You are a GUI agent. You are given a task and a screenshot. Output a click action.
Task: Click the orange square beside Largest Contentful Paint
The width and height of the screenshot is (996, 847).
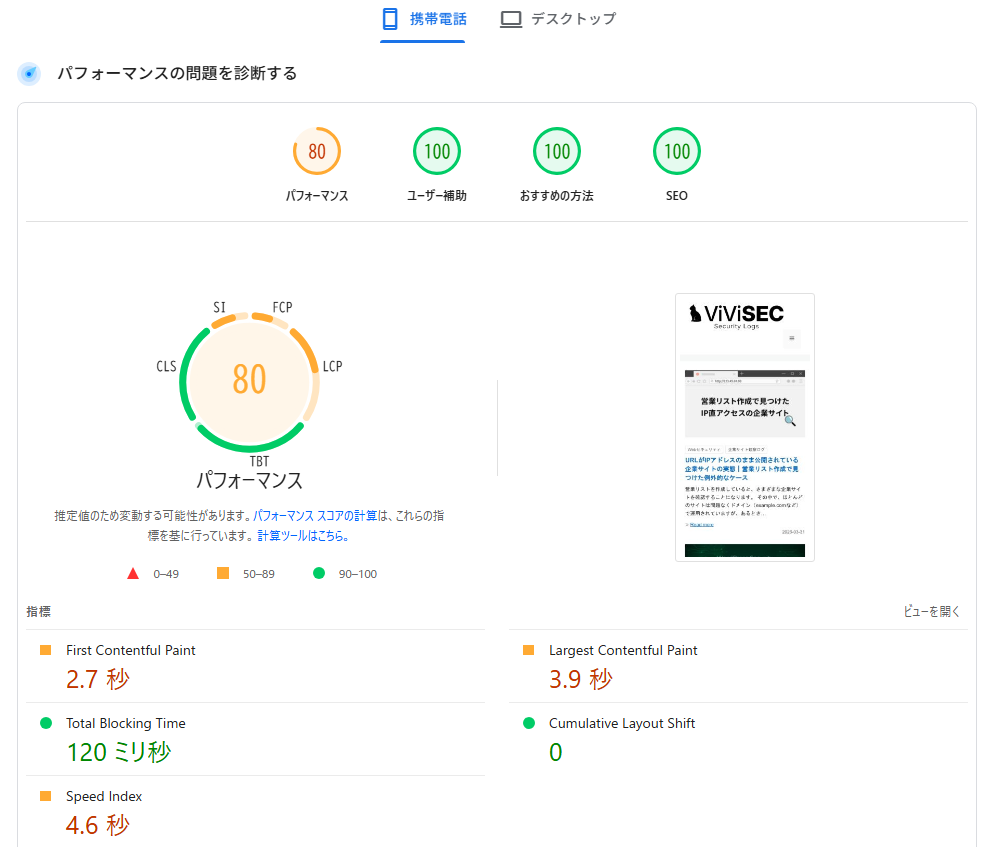tap(530, 649)
